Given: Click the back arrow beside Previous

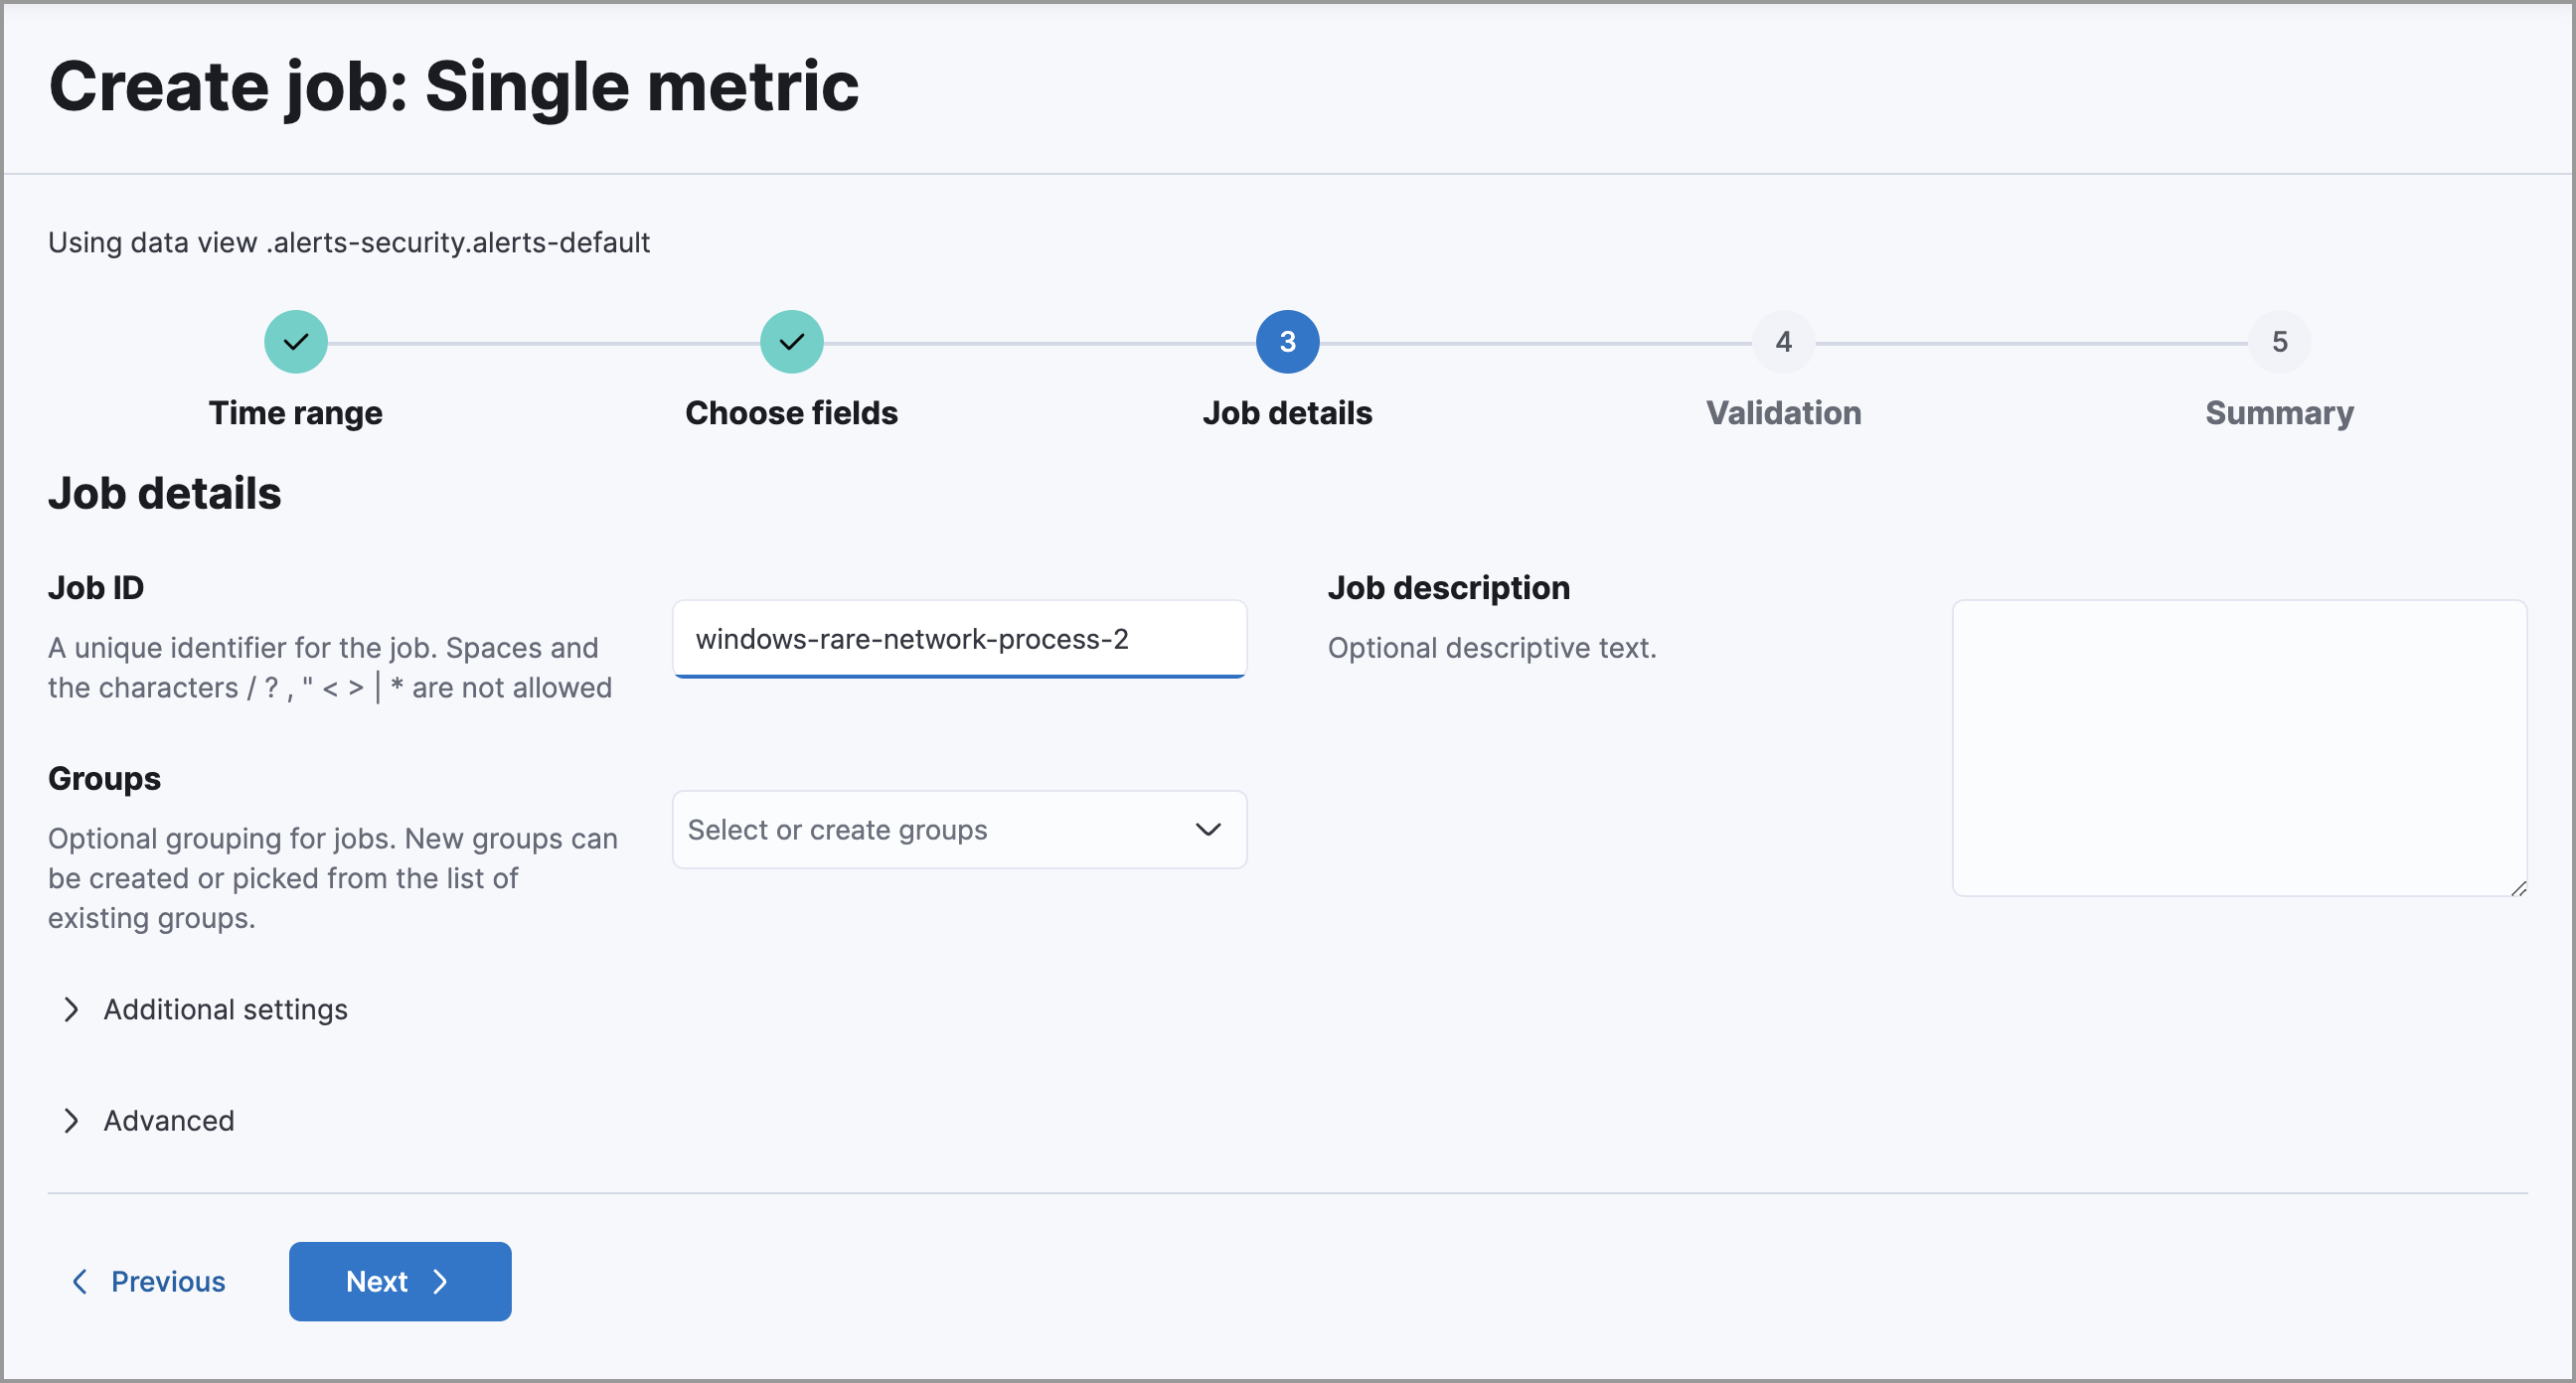Looking at the screenshot, I should coord(81,1281).
